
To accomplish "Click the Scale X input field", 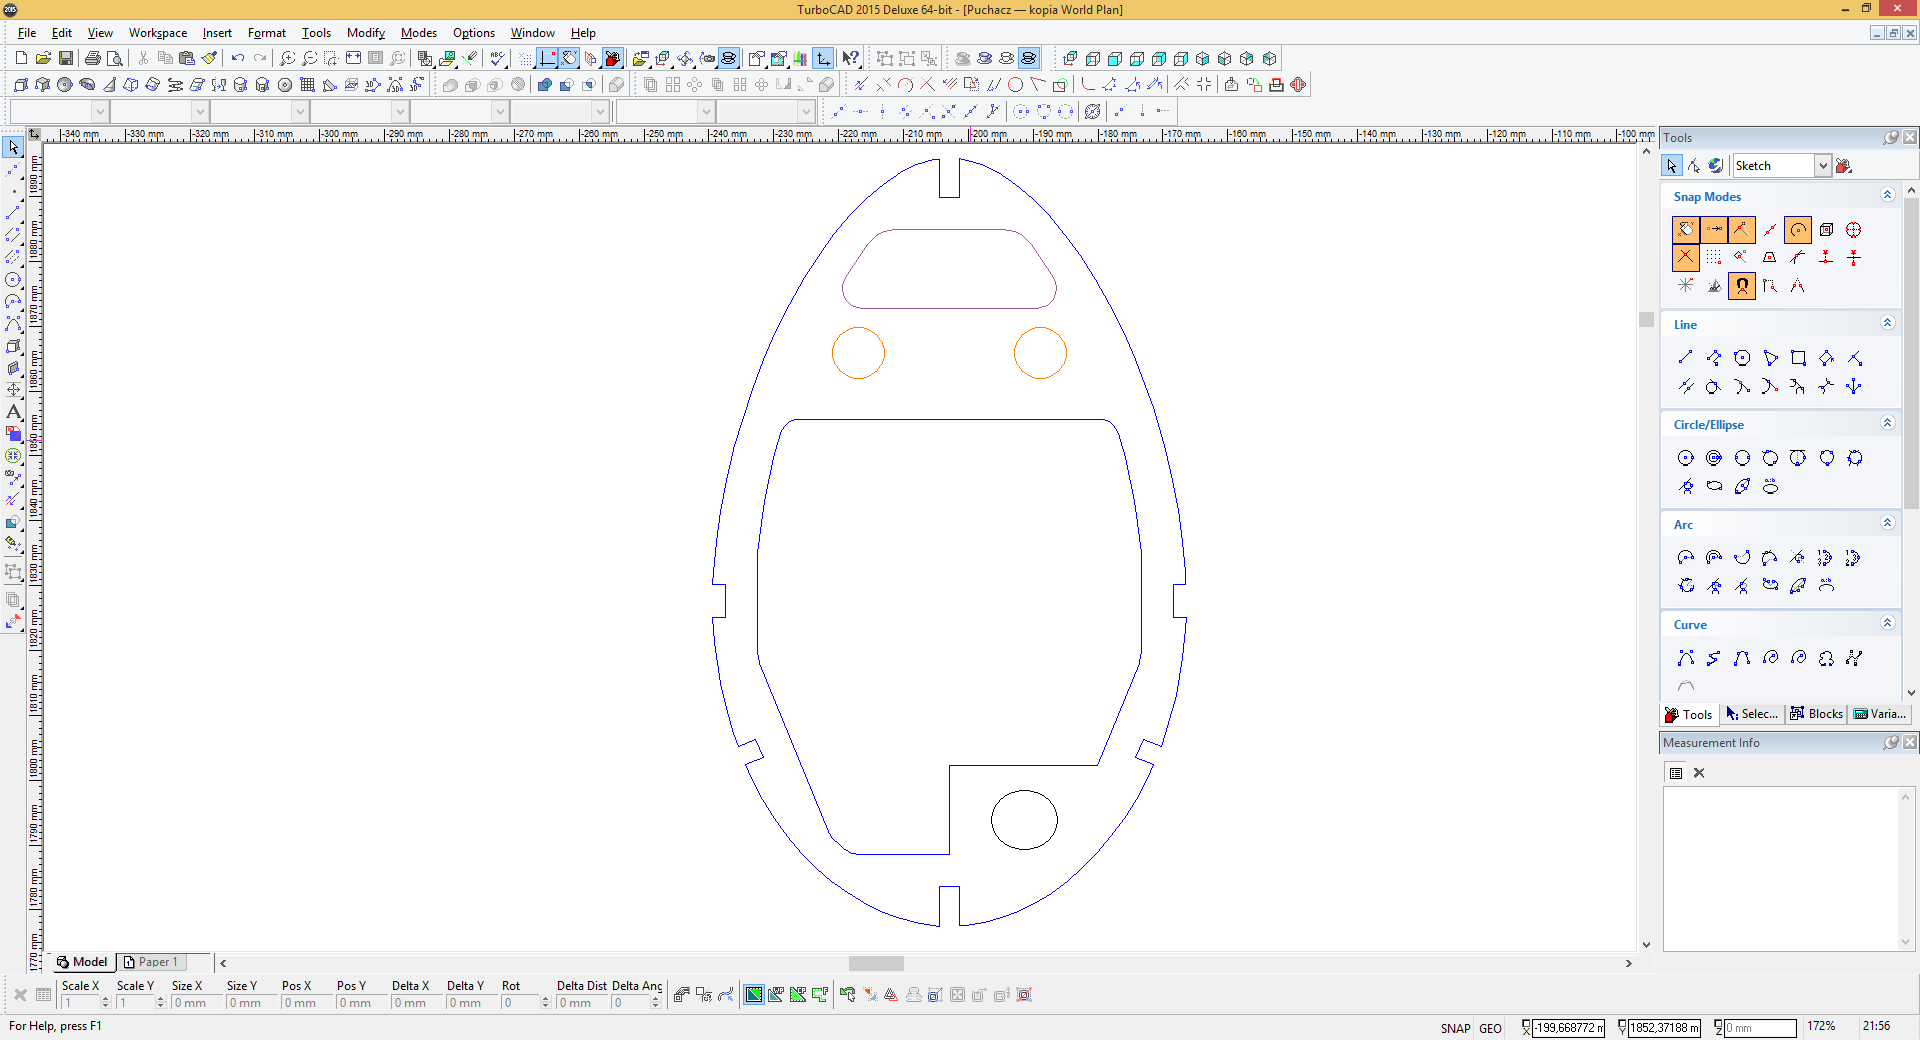I will (x=80, y=1003).
